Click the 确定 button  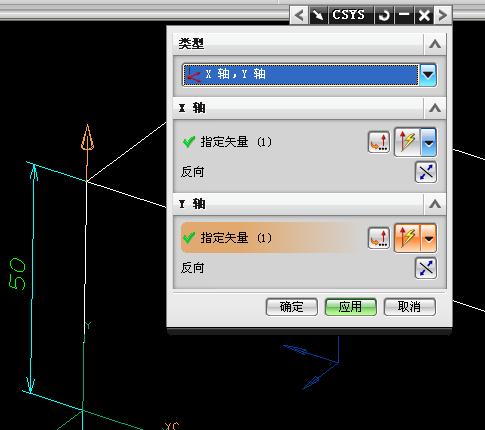point(292,307)
